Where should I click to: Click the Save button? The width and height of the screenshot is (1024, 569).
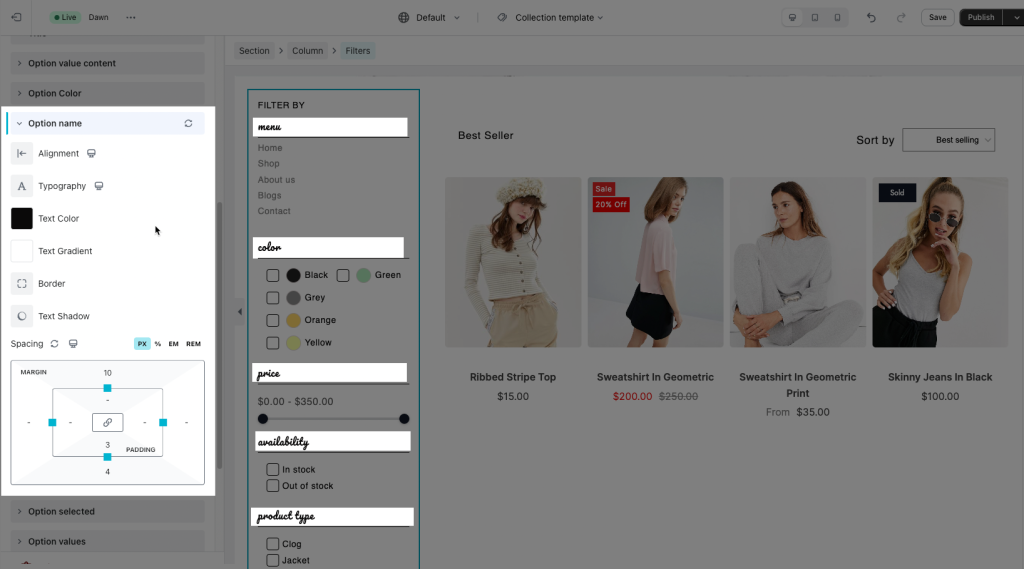pos(938,18)
